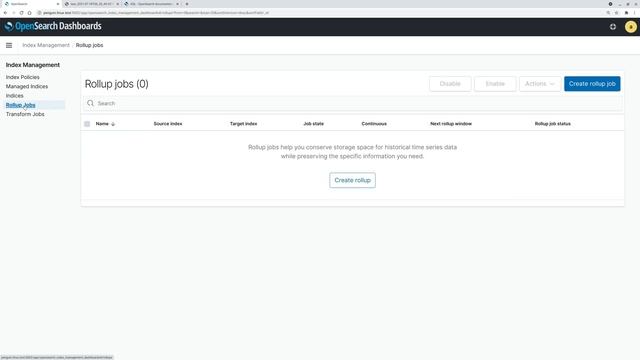This screenshot has width=640, height=360.
Task: Select Rollup Jobs in sidebar
Action: point(20,105)
